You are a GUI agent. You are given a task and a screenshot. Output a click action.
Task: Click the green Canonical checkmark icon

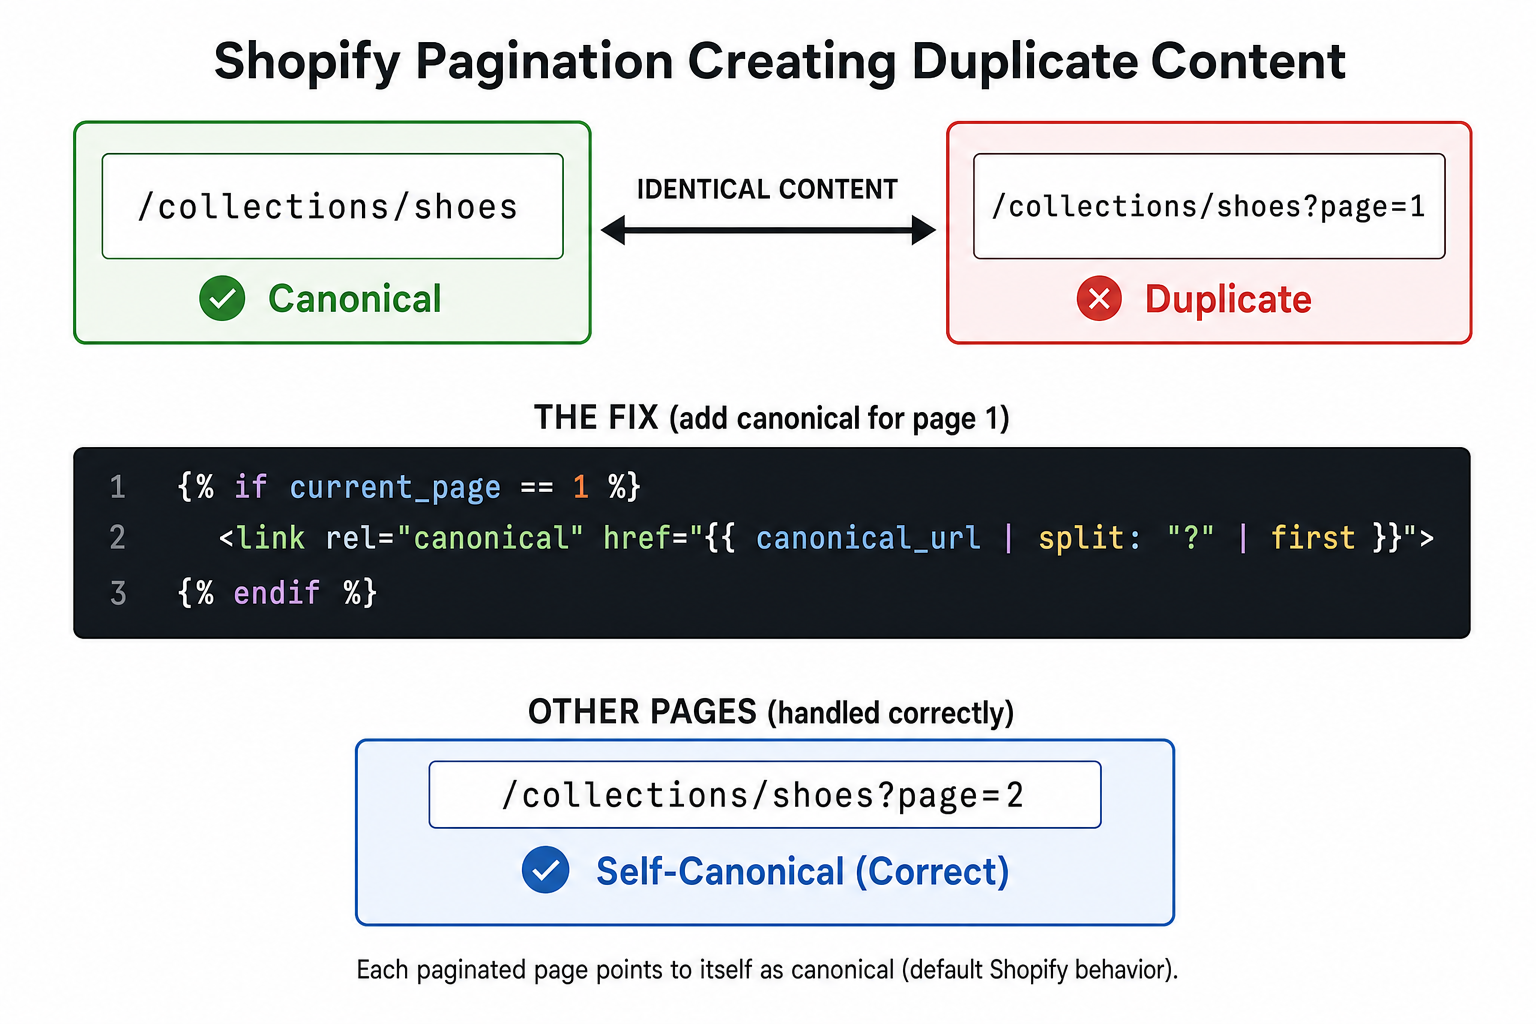tap(222, 298)
